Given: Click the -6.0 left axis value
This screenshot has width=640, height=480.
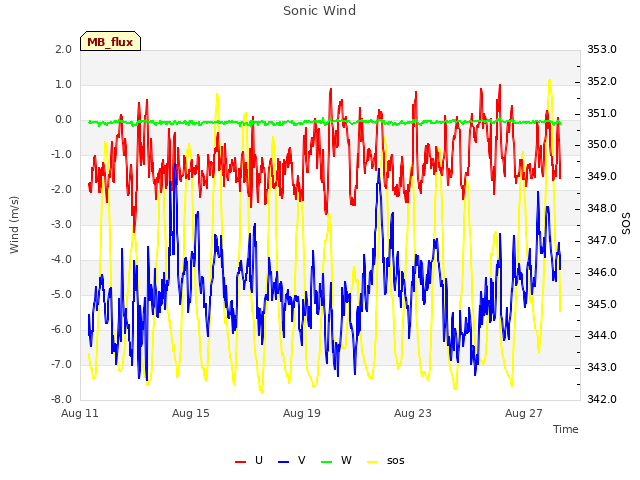Looking at the screenshot, I should tap(61, 330).
